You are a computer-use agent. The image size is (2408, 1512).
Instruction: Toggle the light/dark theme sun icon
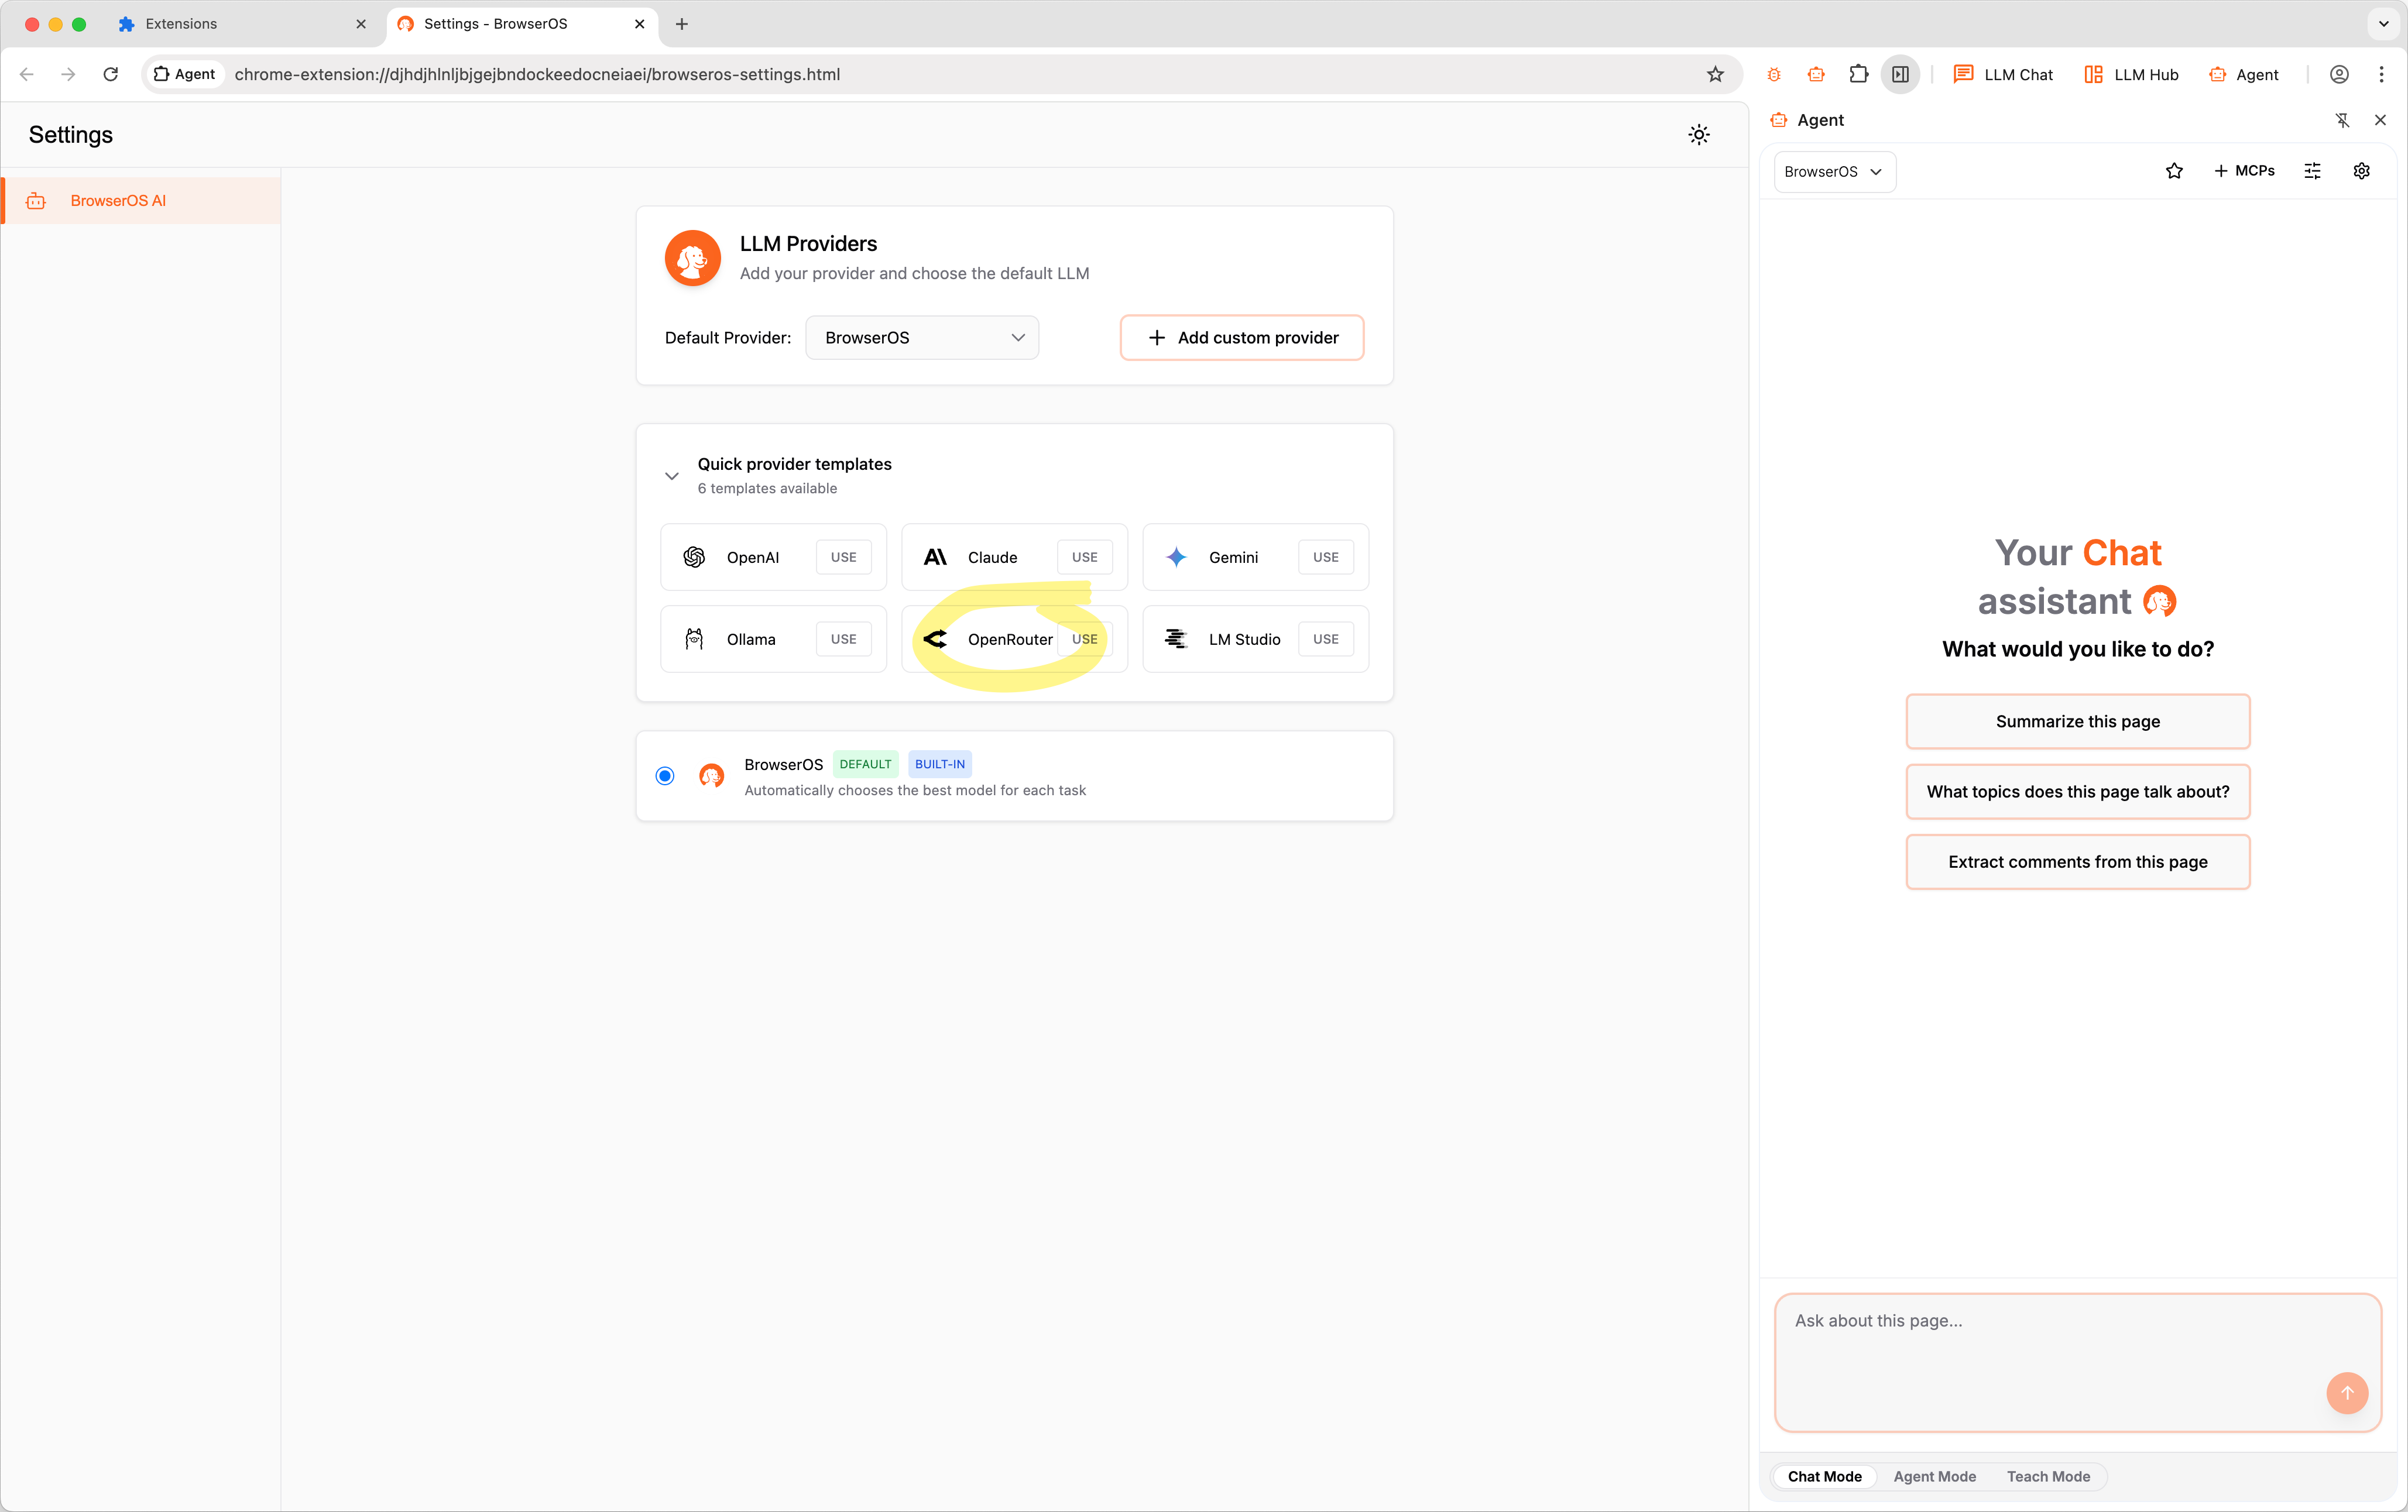1698,134
